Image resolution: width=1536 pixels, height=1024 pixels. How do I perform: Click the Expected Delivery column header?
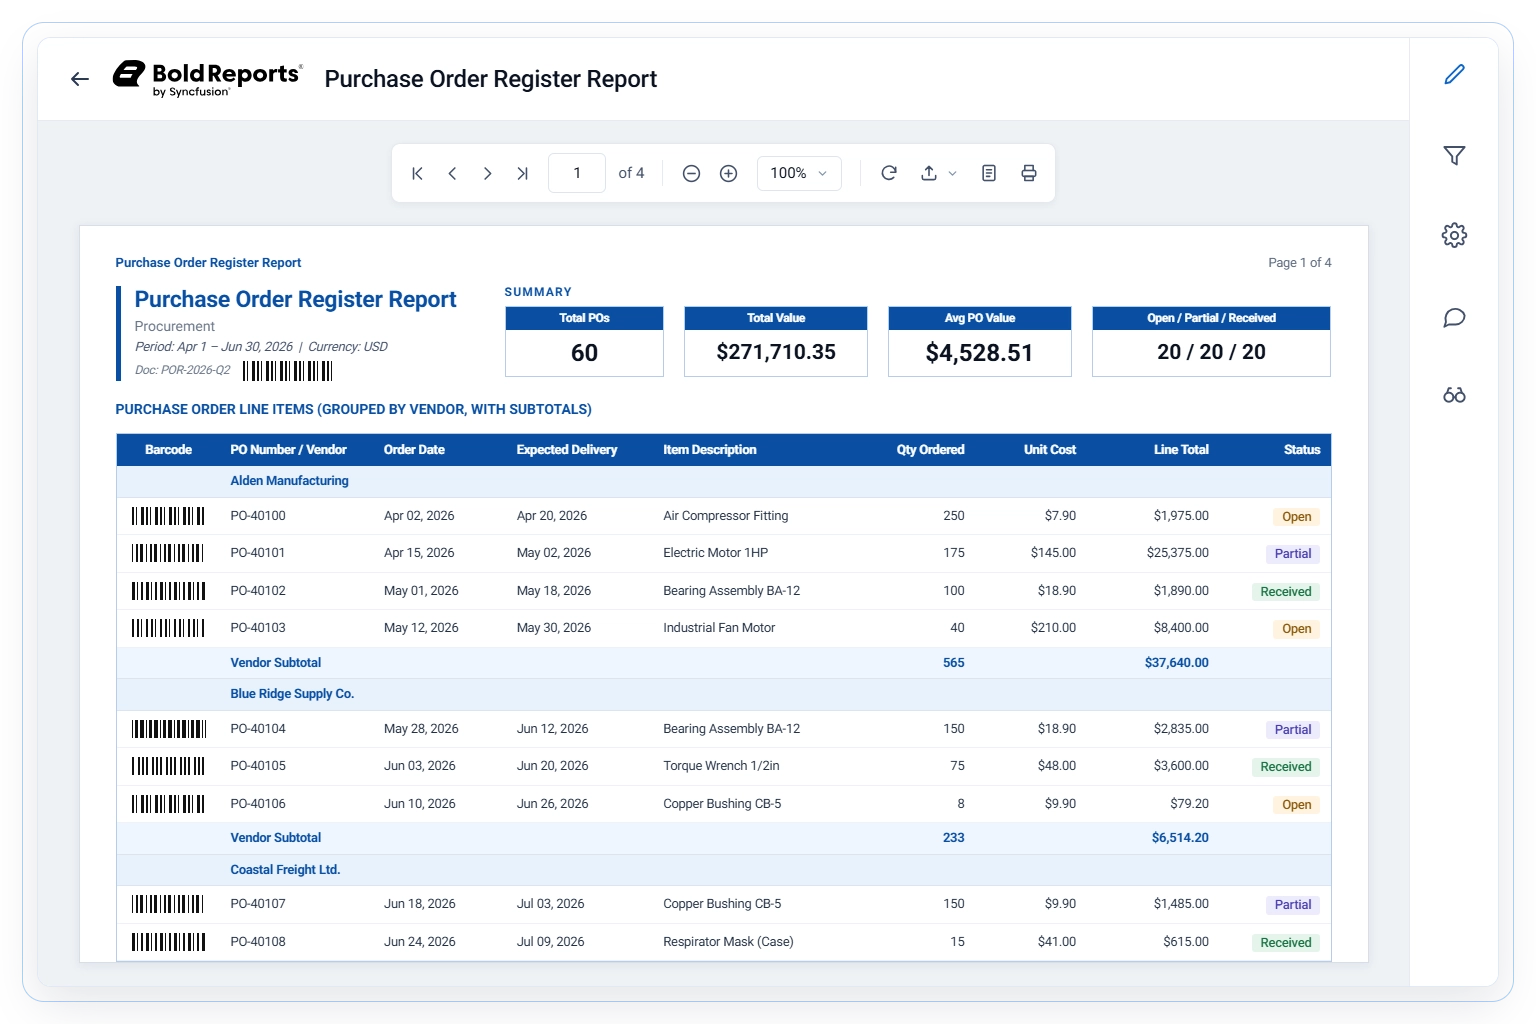[x=566, y=450]
